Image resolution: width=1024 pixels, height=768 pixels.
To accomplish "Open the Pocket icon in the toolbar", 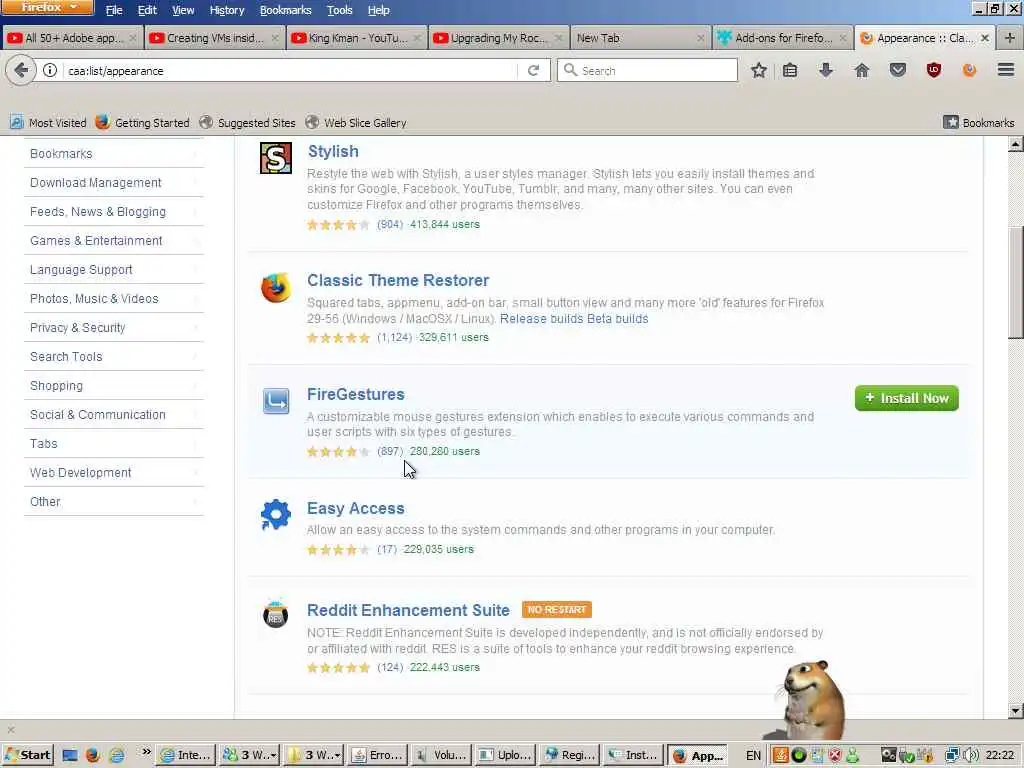I will pos(898,71).
